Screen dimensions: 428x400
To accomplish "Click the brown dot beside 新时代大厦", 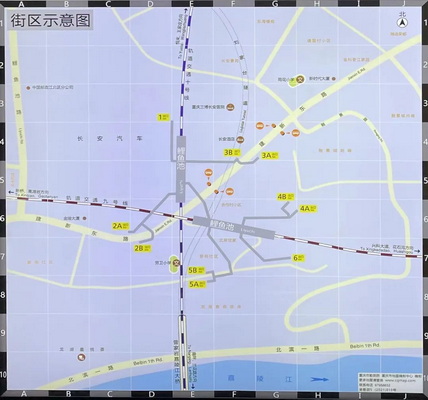I will click(x=333, y=79).
